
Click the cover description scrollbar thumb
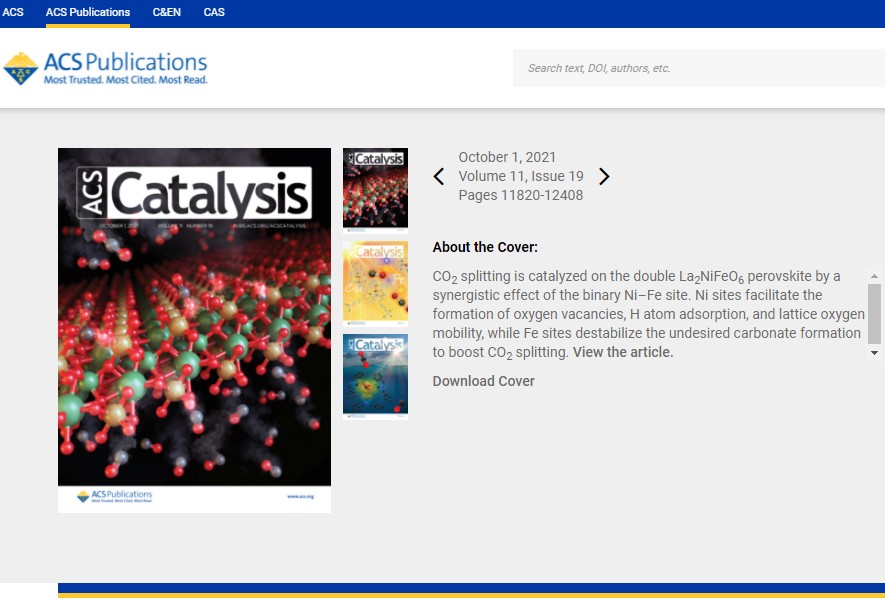pyautogui.click(x=874, y=314)
